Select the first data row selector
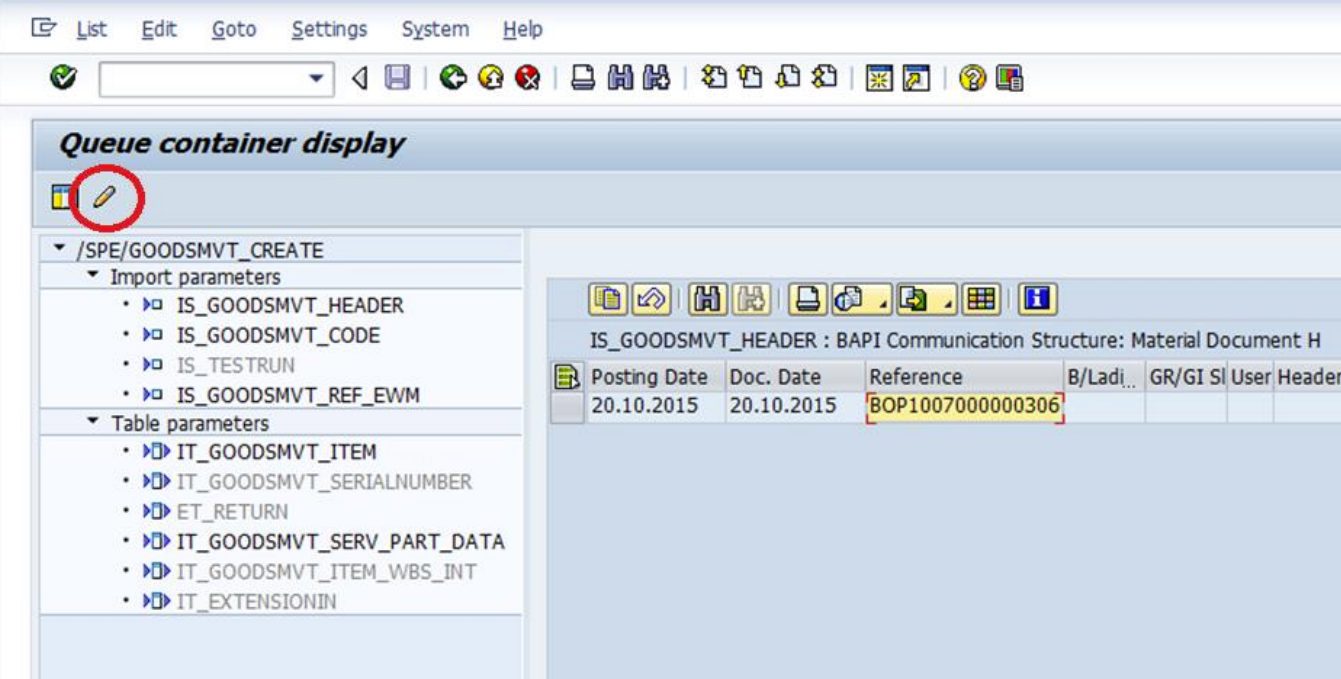Image resolution: width=1341 pixels, height=679 pixels. (x=567, y=407)
